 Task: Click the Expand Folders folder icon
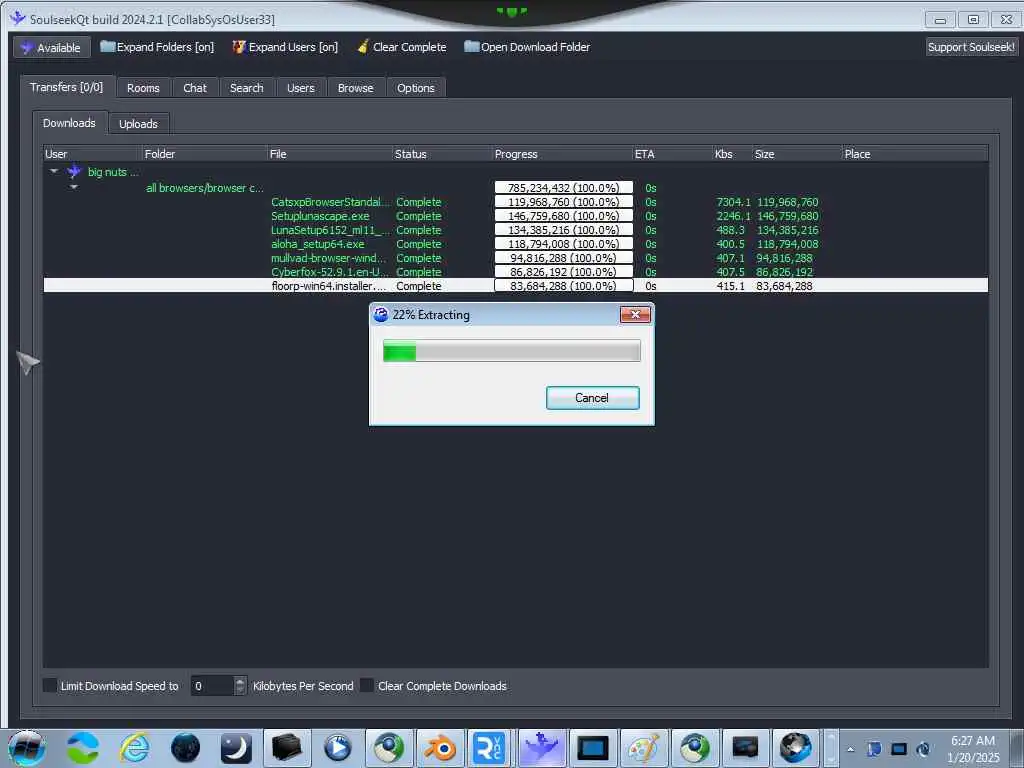pos(107,46)
